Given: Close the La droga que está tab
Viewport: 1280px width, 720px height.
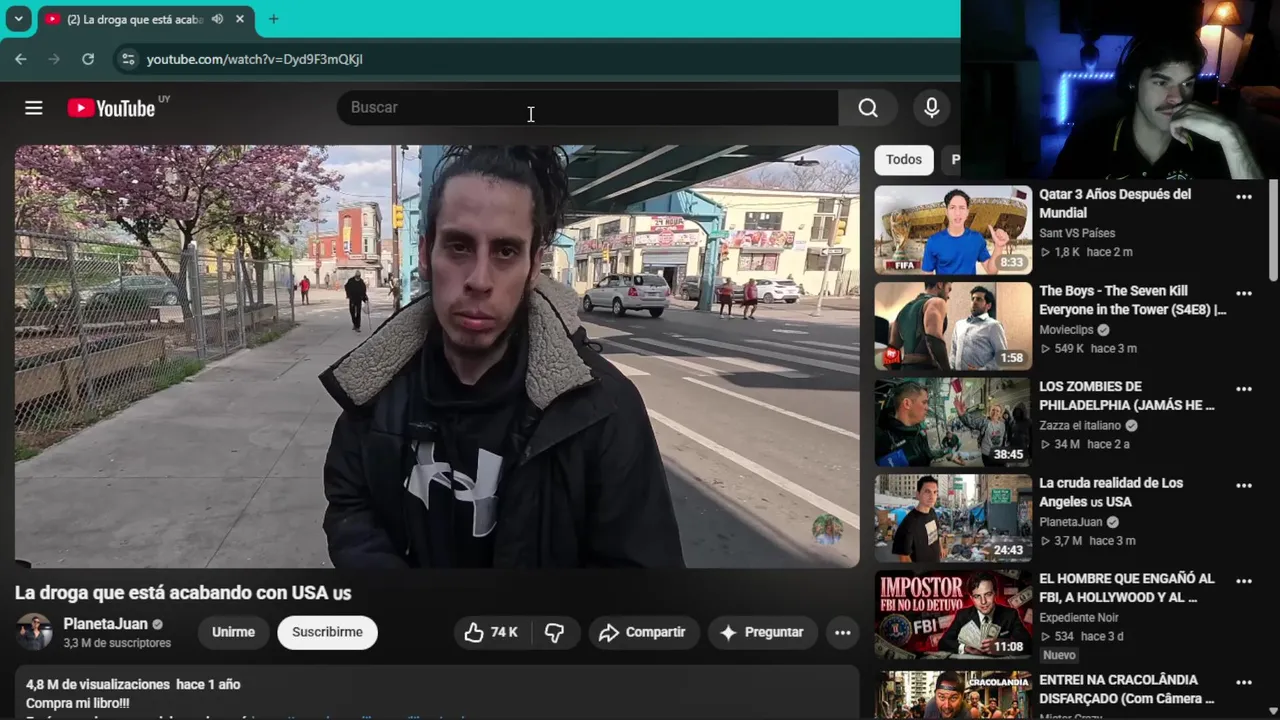Looking at the screenshot, I should 240,19.
